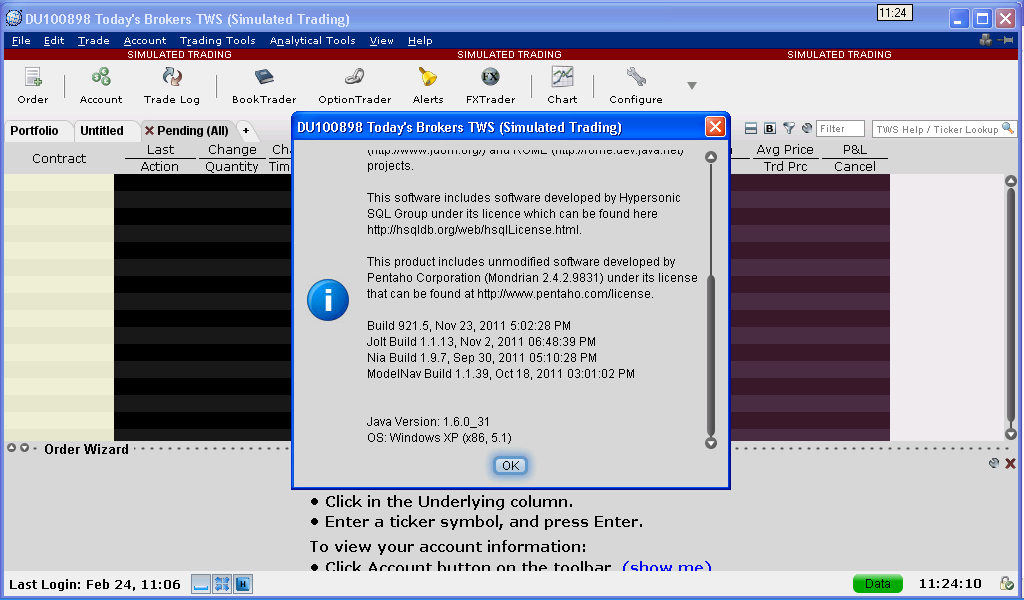Open the Analytical Tools menu
The height and width of the screenshot is (600, 1024).
point(312,40)
